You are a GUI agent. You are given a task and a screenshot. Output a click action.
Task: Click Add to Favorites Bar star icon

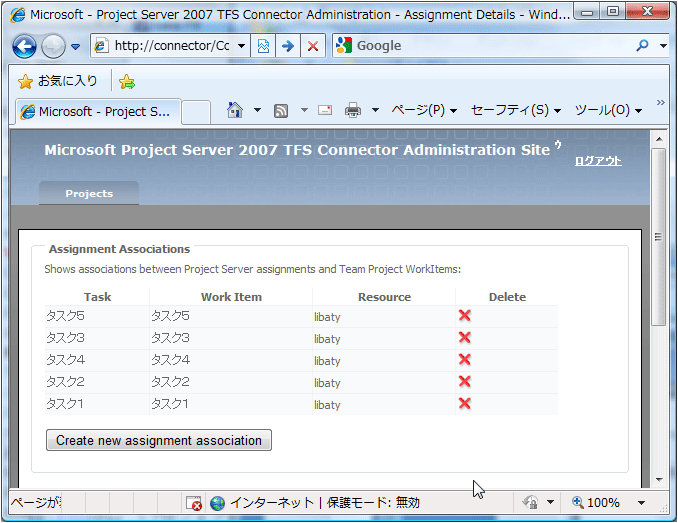pos(127,81)
